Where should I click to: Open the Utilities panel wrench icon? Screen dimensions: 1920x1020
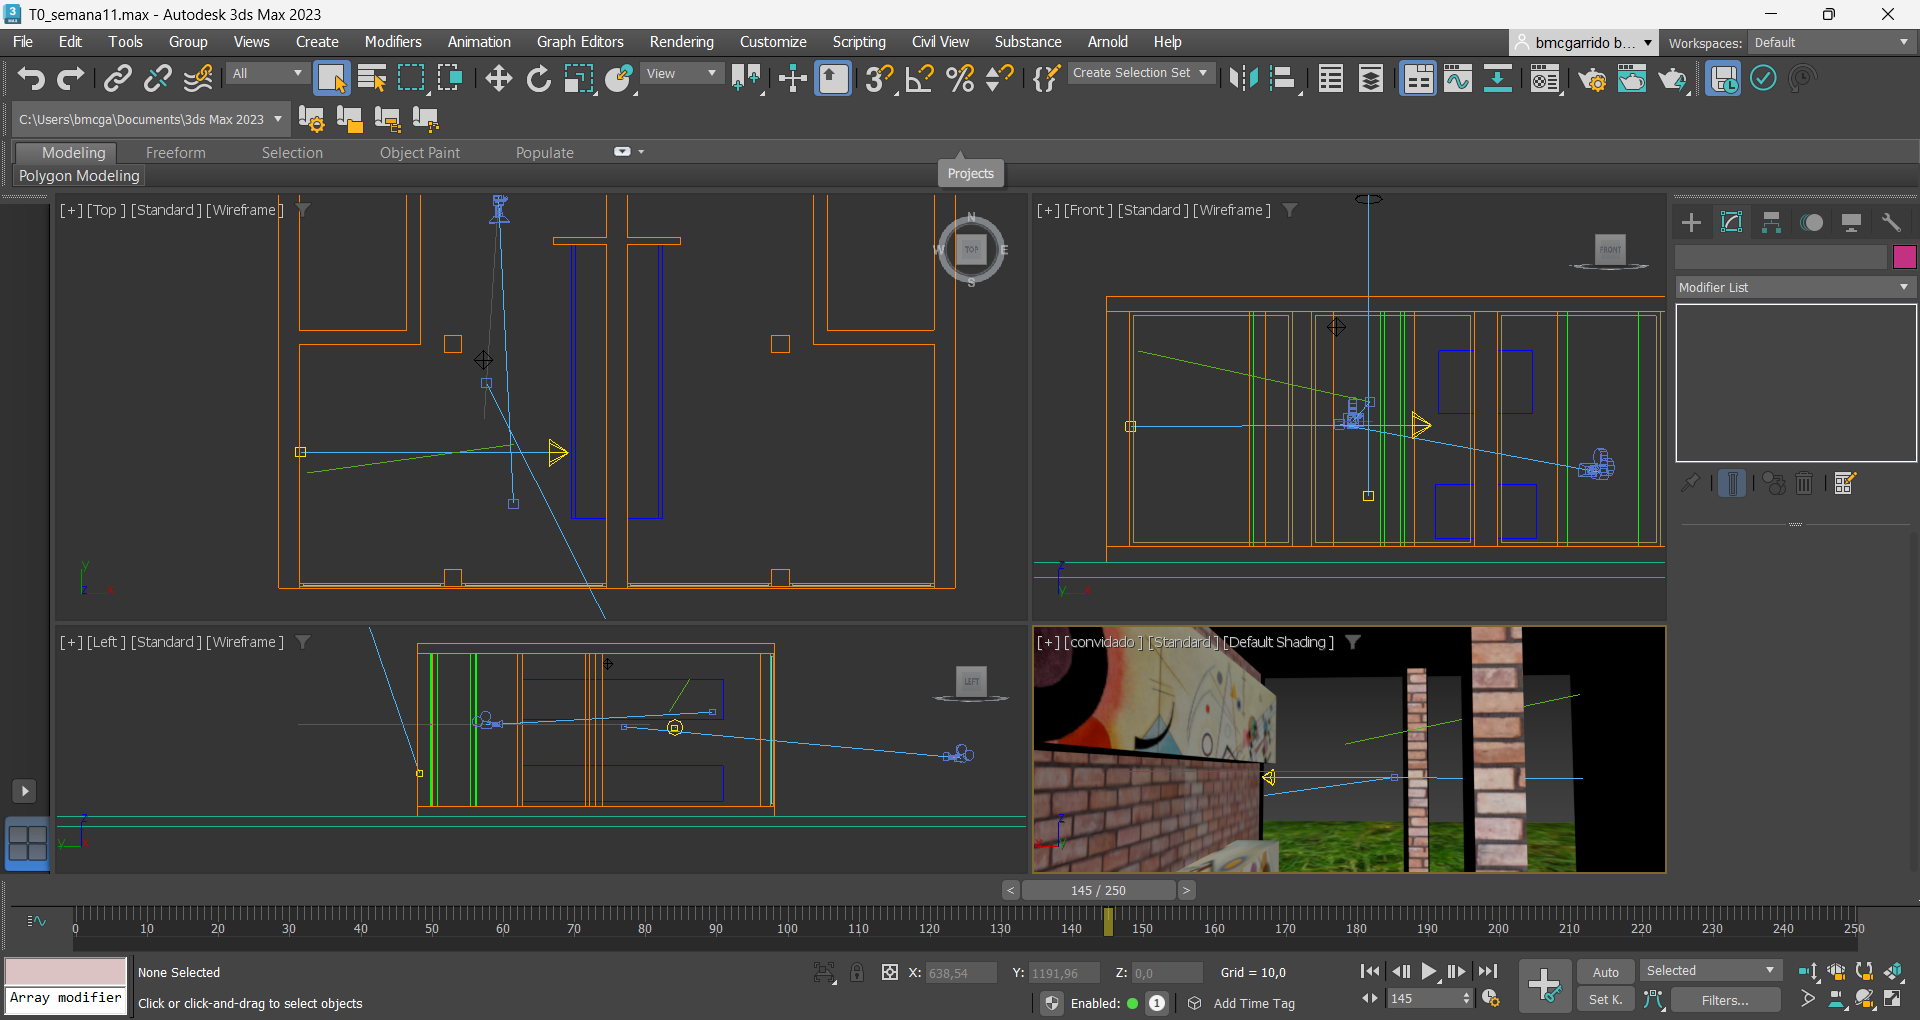[1890, 222]
